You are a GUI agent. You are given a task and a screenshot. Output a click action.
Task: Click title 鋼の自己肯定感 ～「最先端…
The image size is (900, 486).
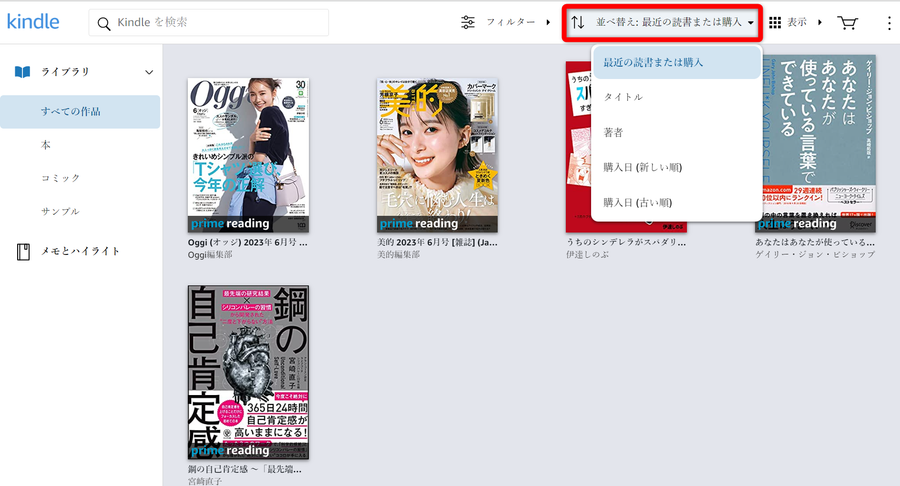pos(245,469)
